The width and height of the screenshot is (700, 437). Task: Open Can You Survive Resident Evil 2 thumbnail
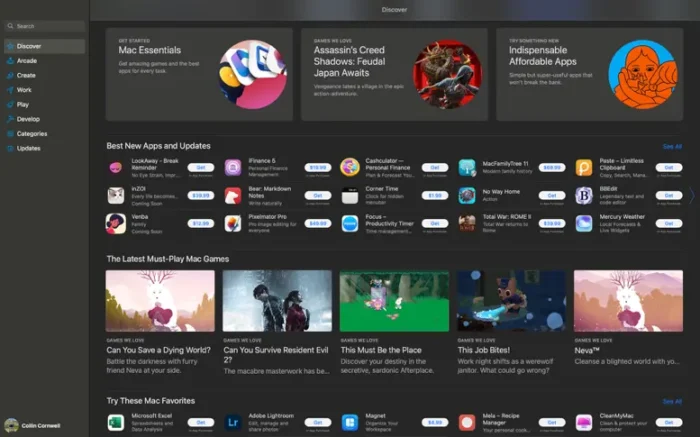pyautogui.click(x=277, y=301)
